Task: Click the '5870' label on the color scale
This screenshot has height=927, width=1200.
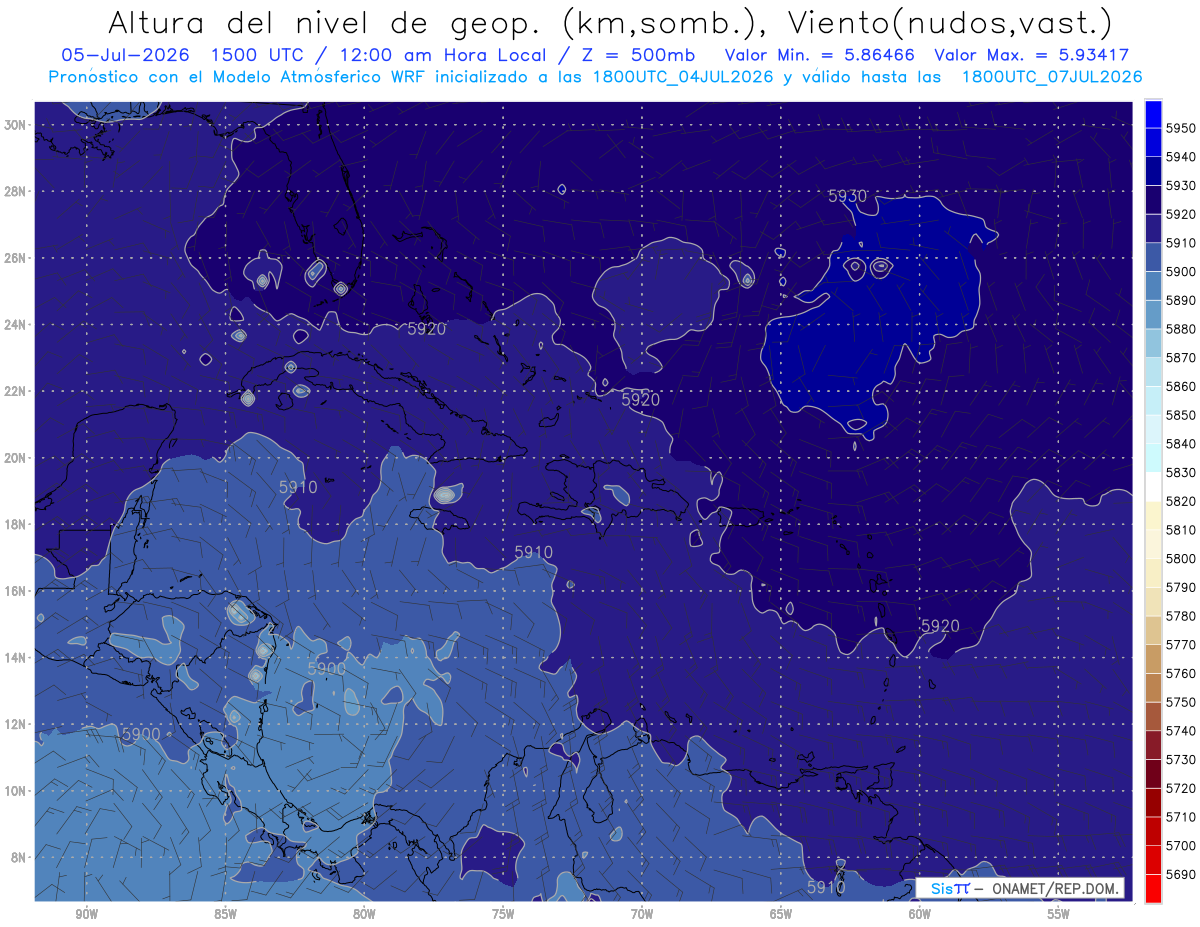Action: coord(1180,358)
